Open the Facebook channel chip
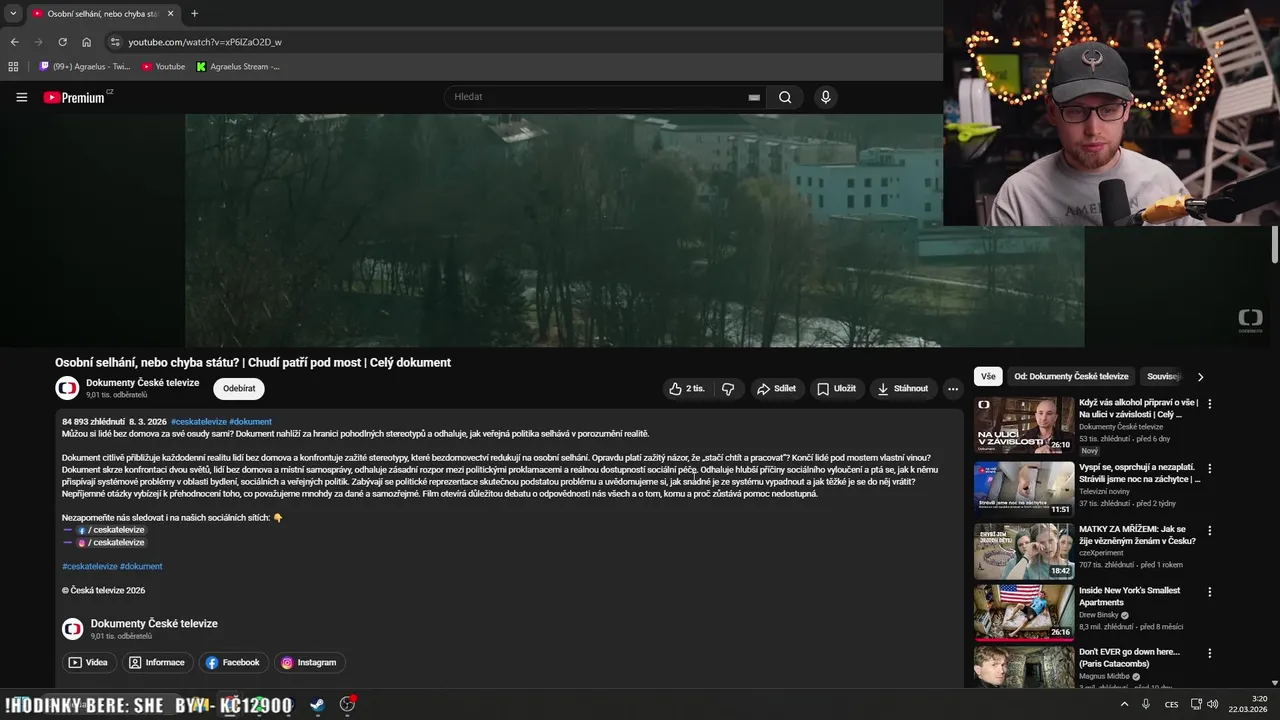The image size is (1280, 720). 232,662
